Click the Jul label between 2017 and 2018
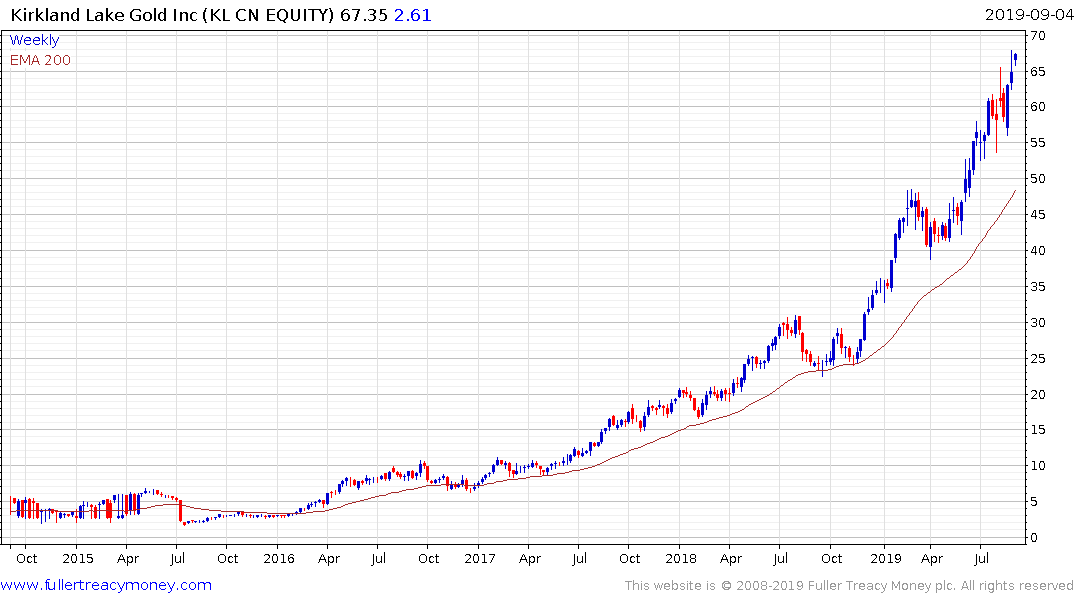Screen dimensions: 1075x600 [x=579, y=558]
